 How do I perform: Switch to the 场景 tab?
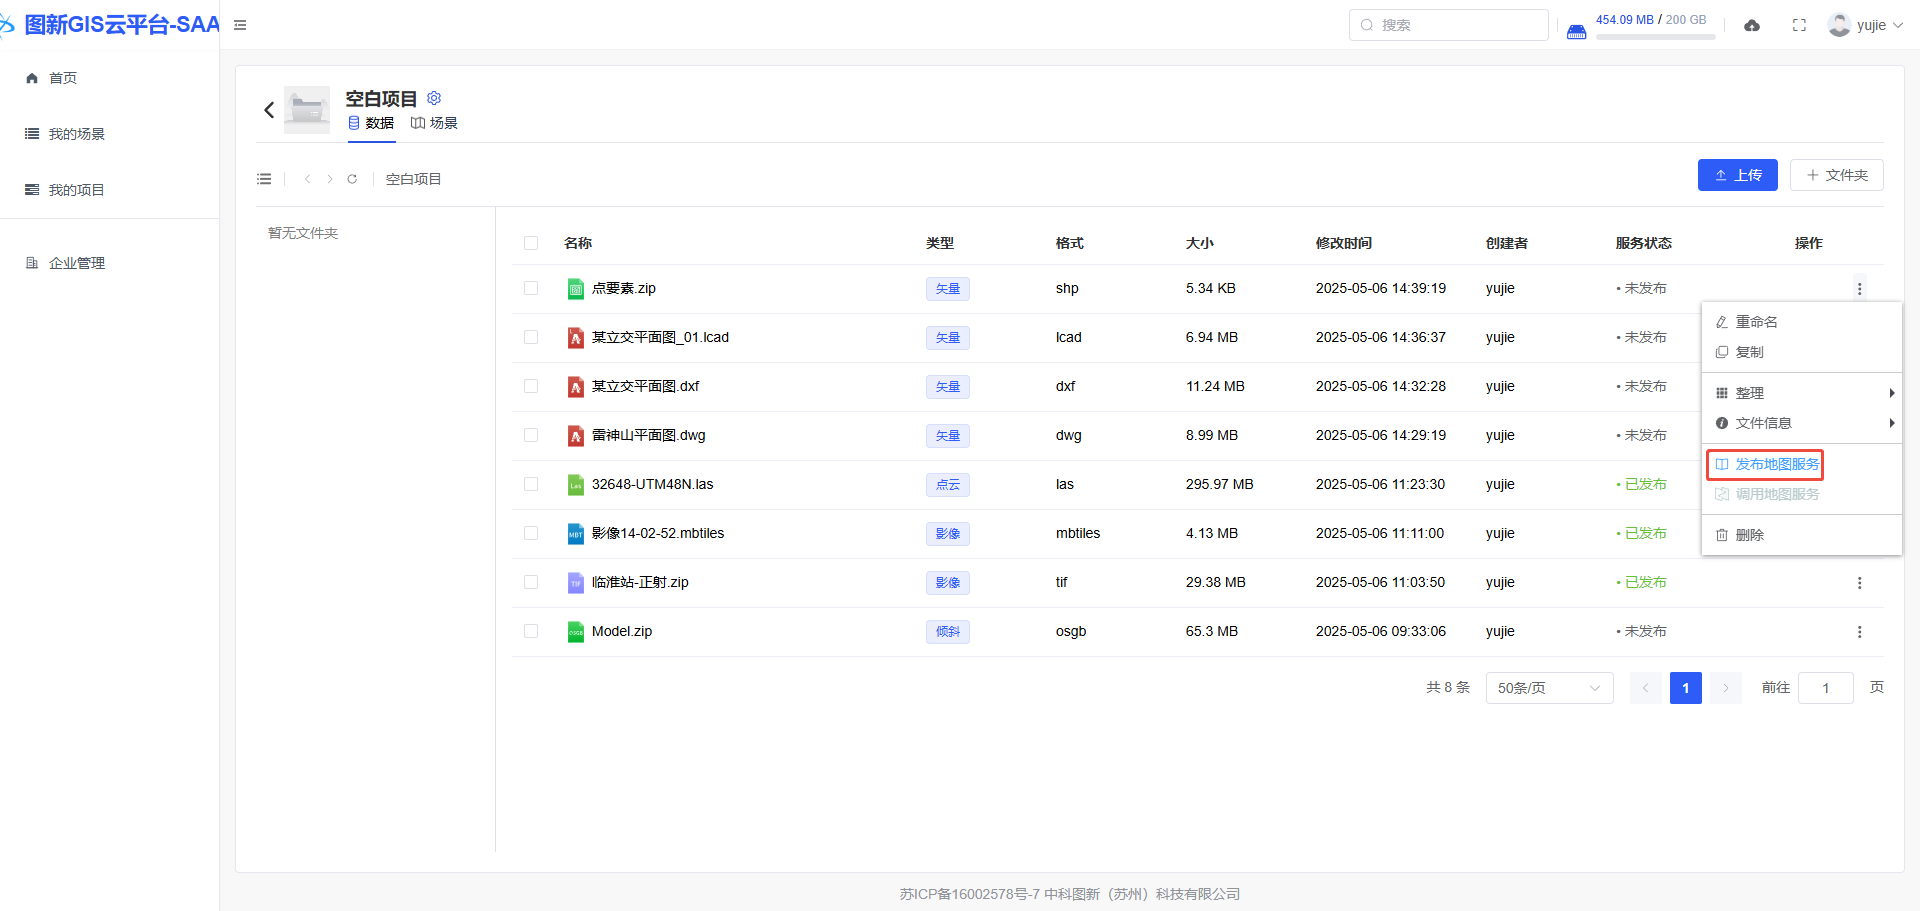435,123
